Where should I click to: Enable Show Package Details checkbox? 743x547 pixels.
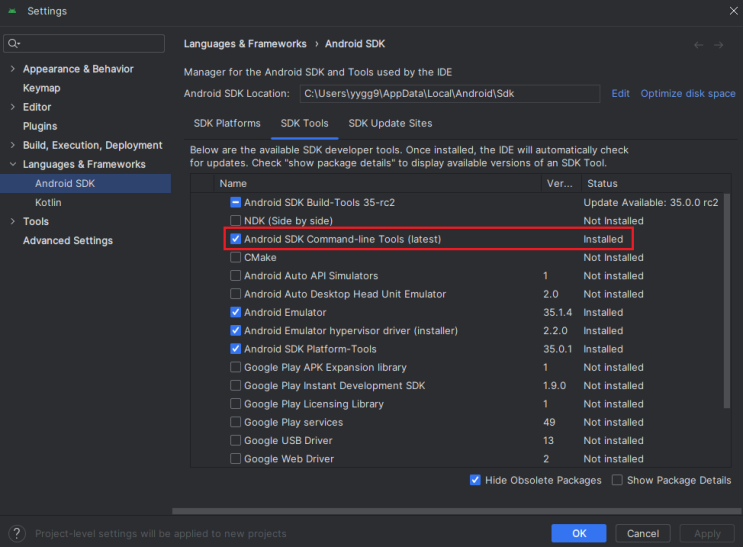click(617, 480)
